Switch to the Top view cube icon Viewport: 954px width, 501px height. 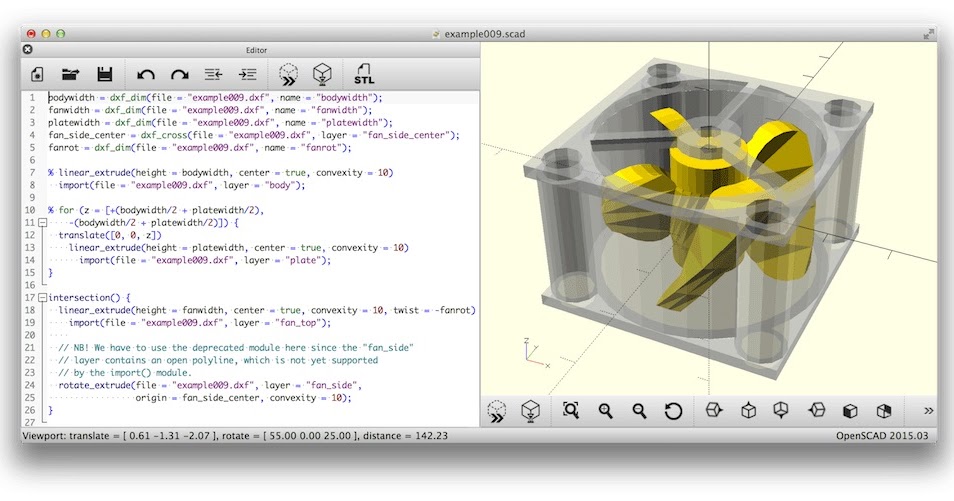[748, 411]
